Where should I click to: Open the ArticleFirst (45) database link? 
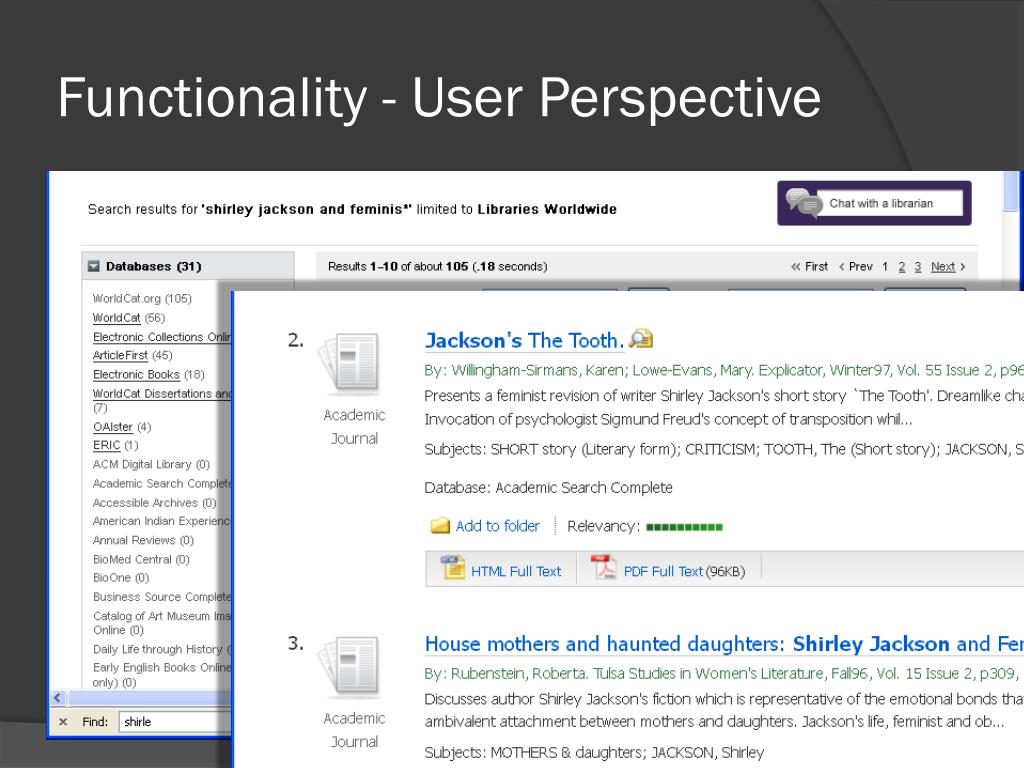(x=120, y=355)
